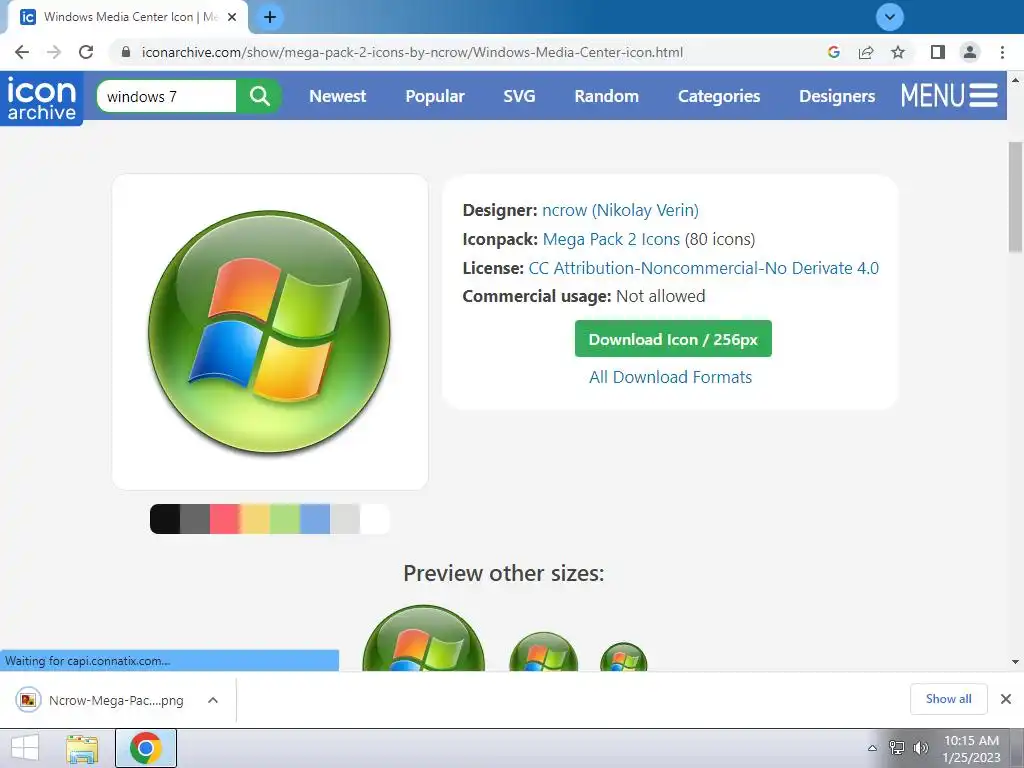
Task: Go back with the browser back arrow
Action: (22, 52)
